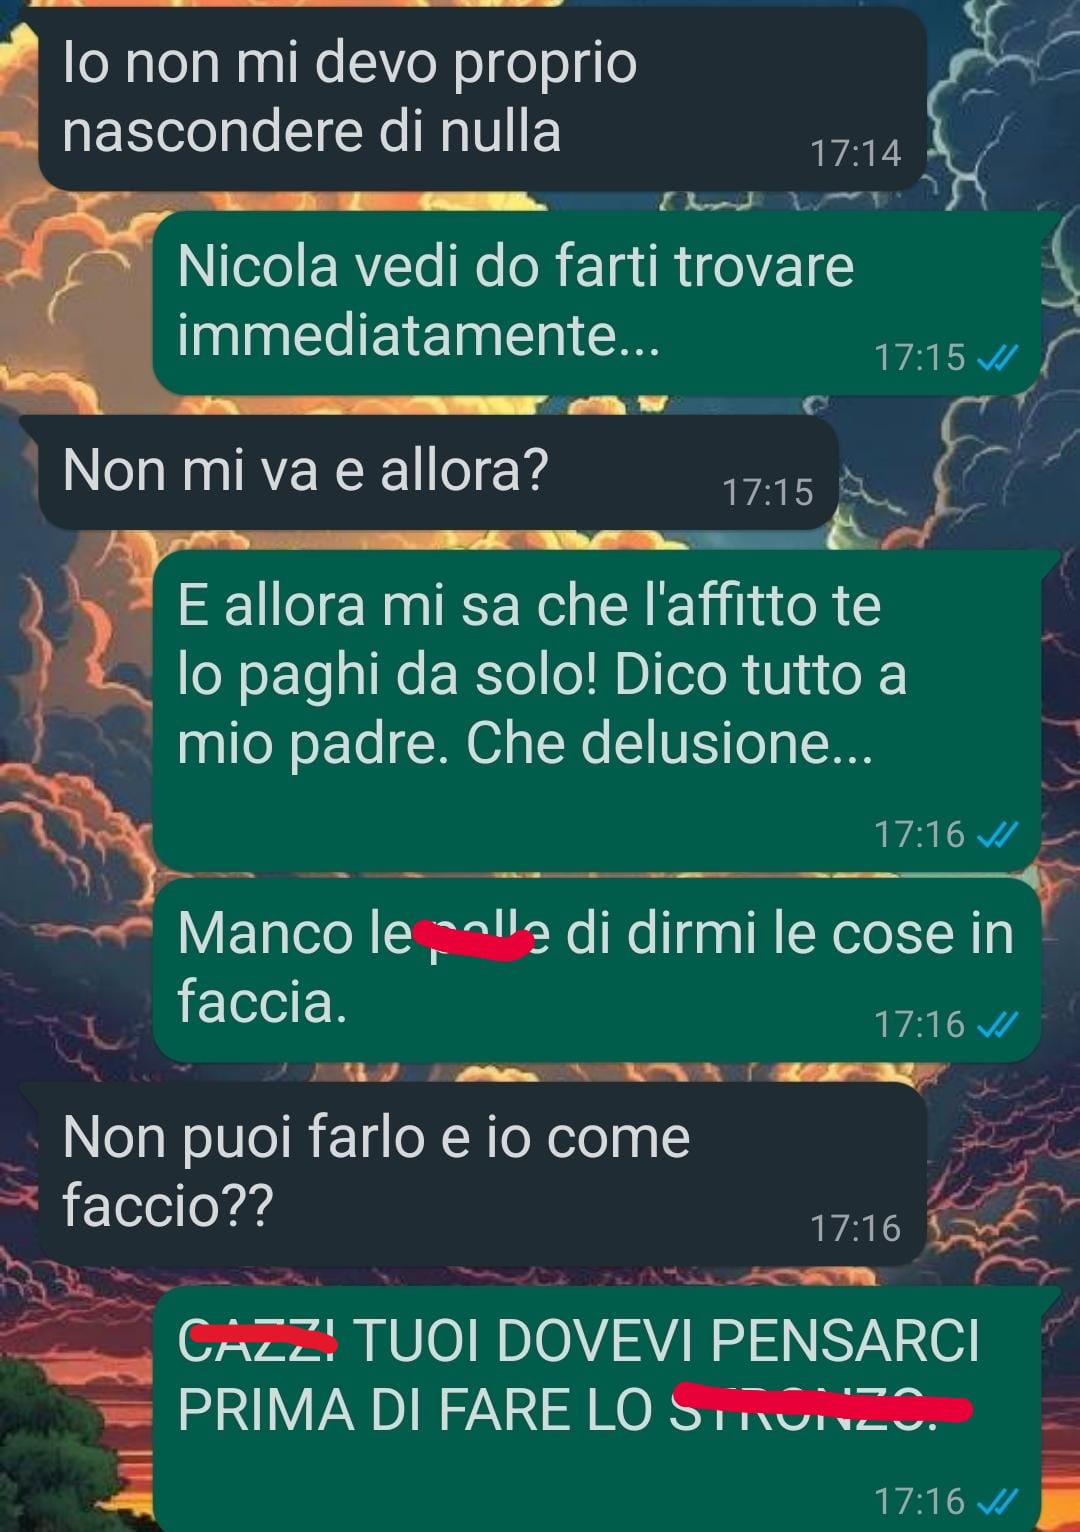
Task: Select the "Non mi va e allora?" bubble
Action: tap(438, 472)
